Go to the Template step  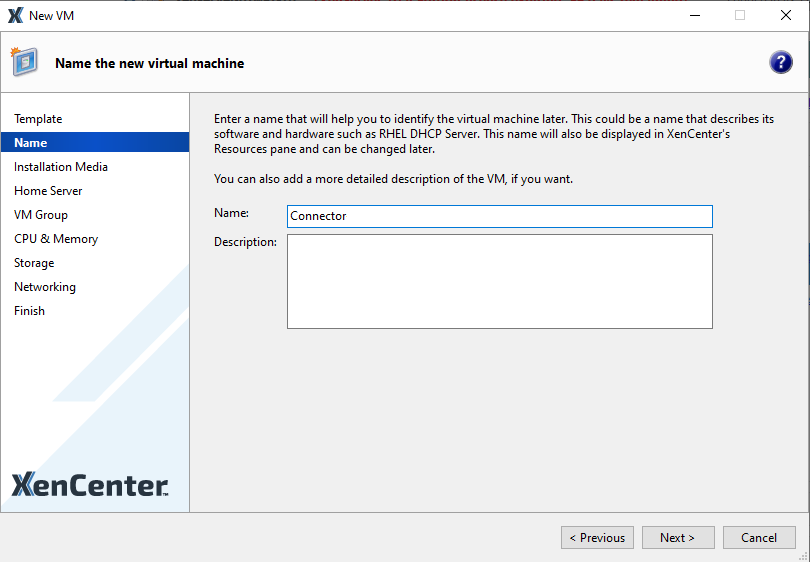[38, 119]
